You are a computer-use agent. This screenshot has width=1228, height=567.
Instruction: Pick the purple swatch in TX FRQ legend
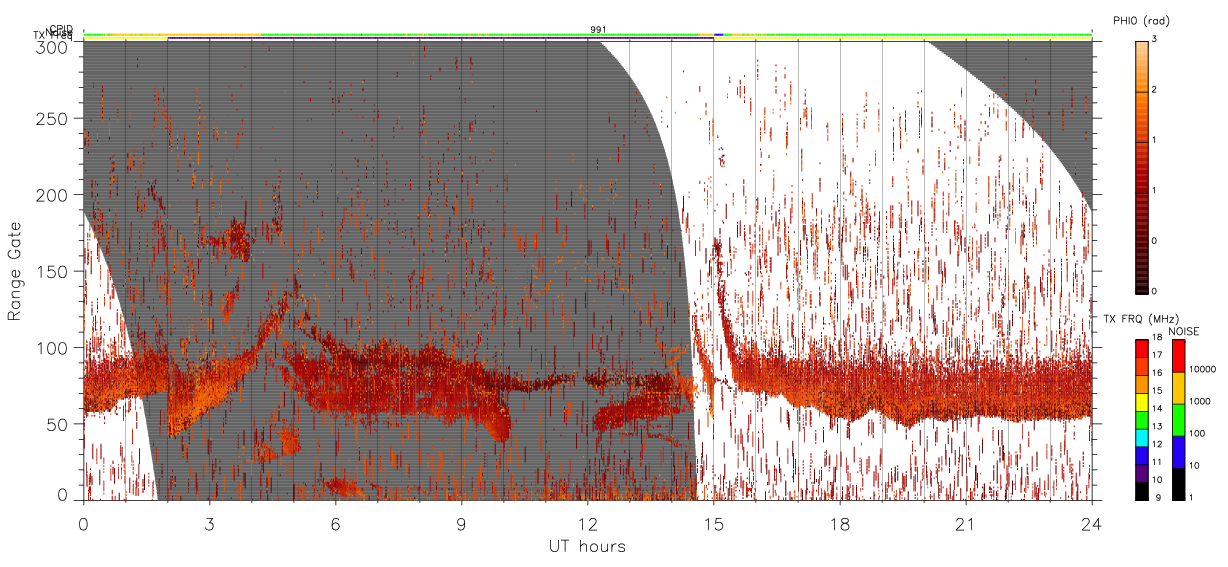(1142, 475)
